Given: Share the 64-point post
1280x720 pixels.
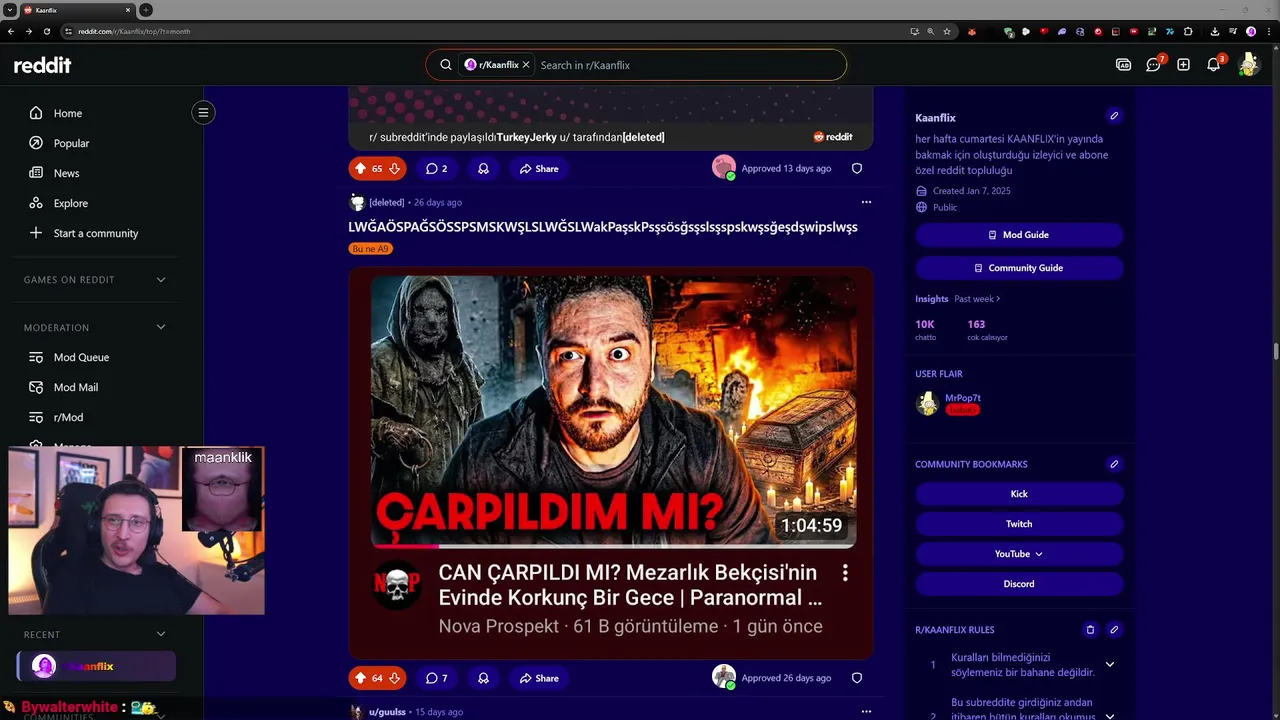Looking at the screenshot, I should click(539, 678).
